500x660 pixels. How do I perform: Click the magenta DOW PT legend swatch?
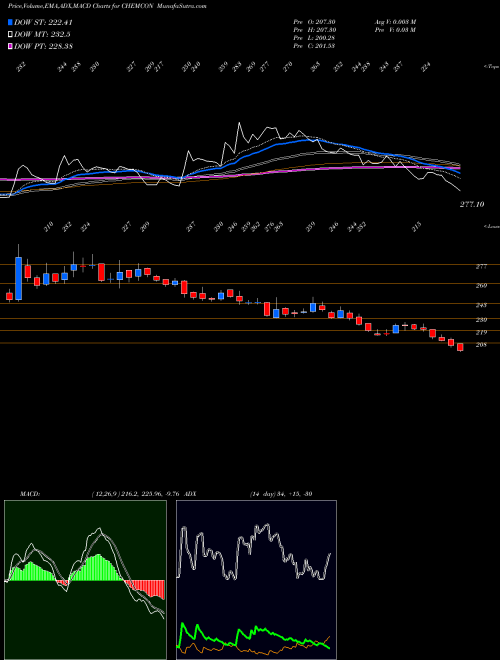(x=11, y=46)
